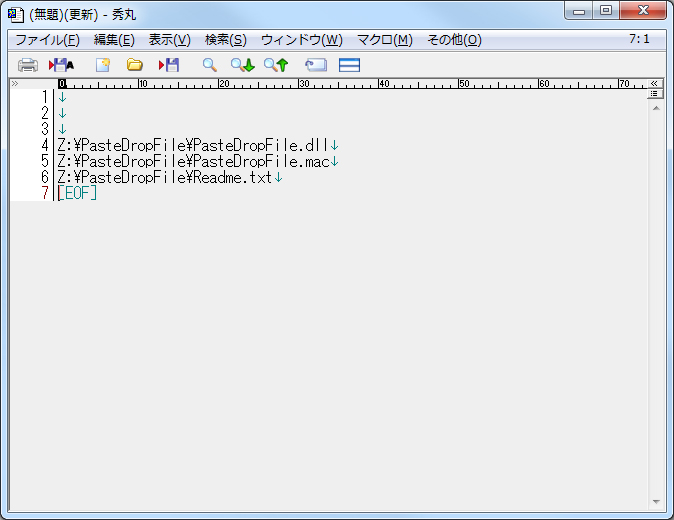Image resolution: width=674 pixels, height=520 pixels.
Task: Click line number 2 in the margin
Action: pyautogui.click(x=45, y=113)
